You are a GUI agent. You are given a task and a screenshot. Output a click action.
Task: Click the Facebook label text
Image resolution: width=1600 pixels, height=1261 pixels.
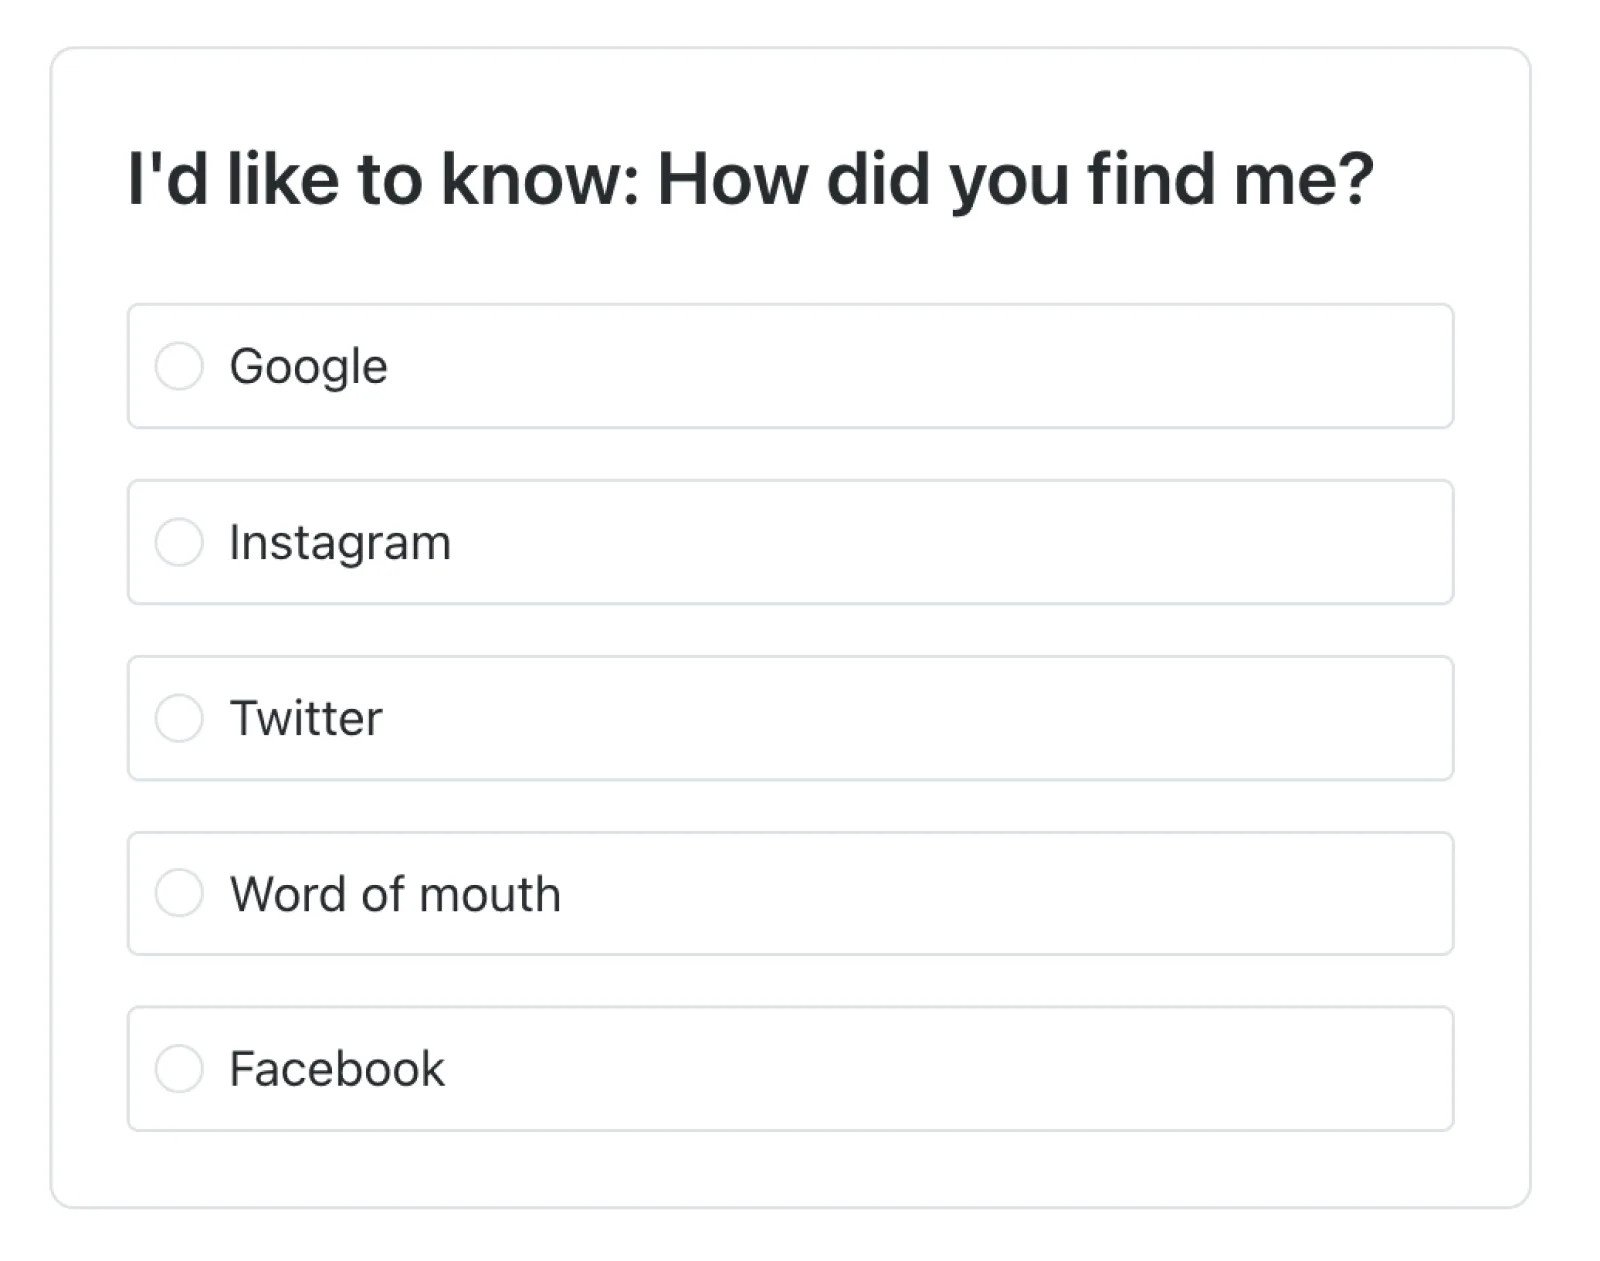pos(337,1069)
